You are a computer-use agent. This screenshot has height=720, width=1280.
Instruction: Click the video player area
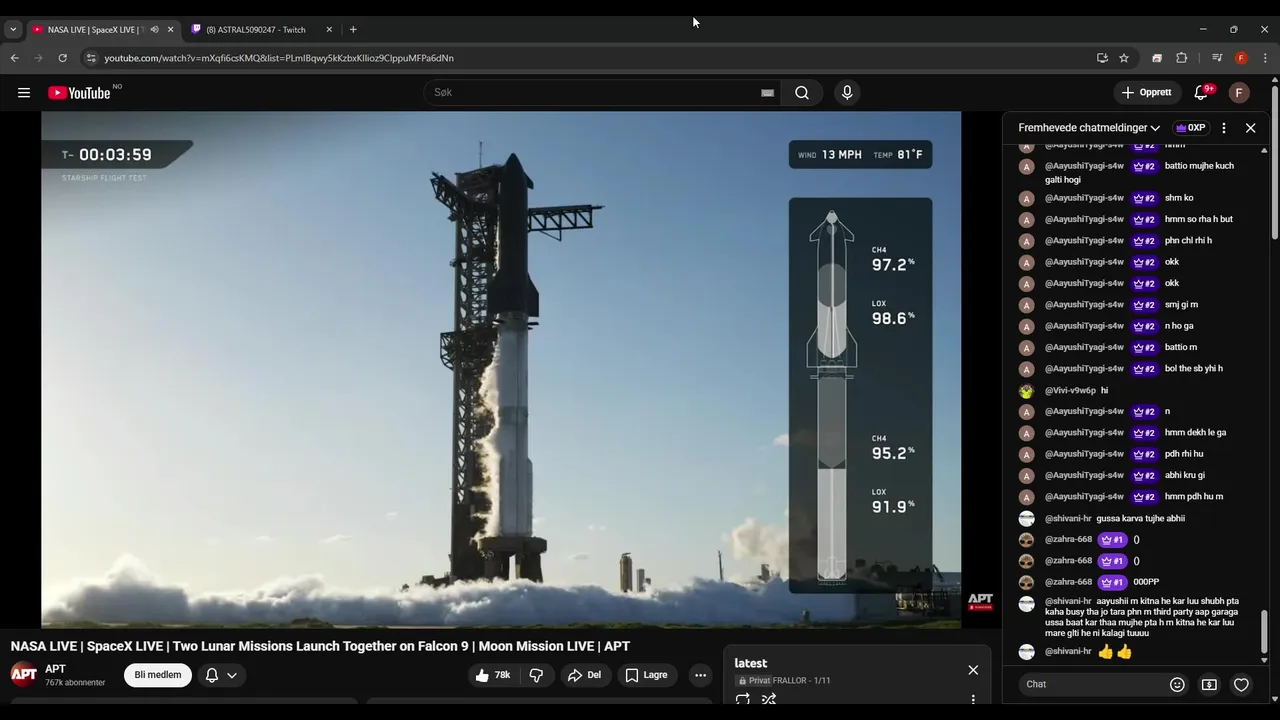501,370
